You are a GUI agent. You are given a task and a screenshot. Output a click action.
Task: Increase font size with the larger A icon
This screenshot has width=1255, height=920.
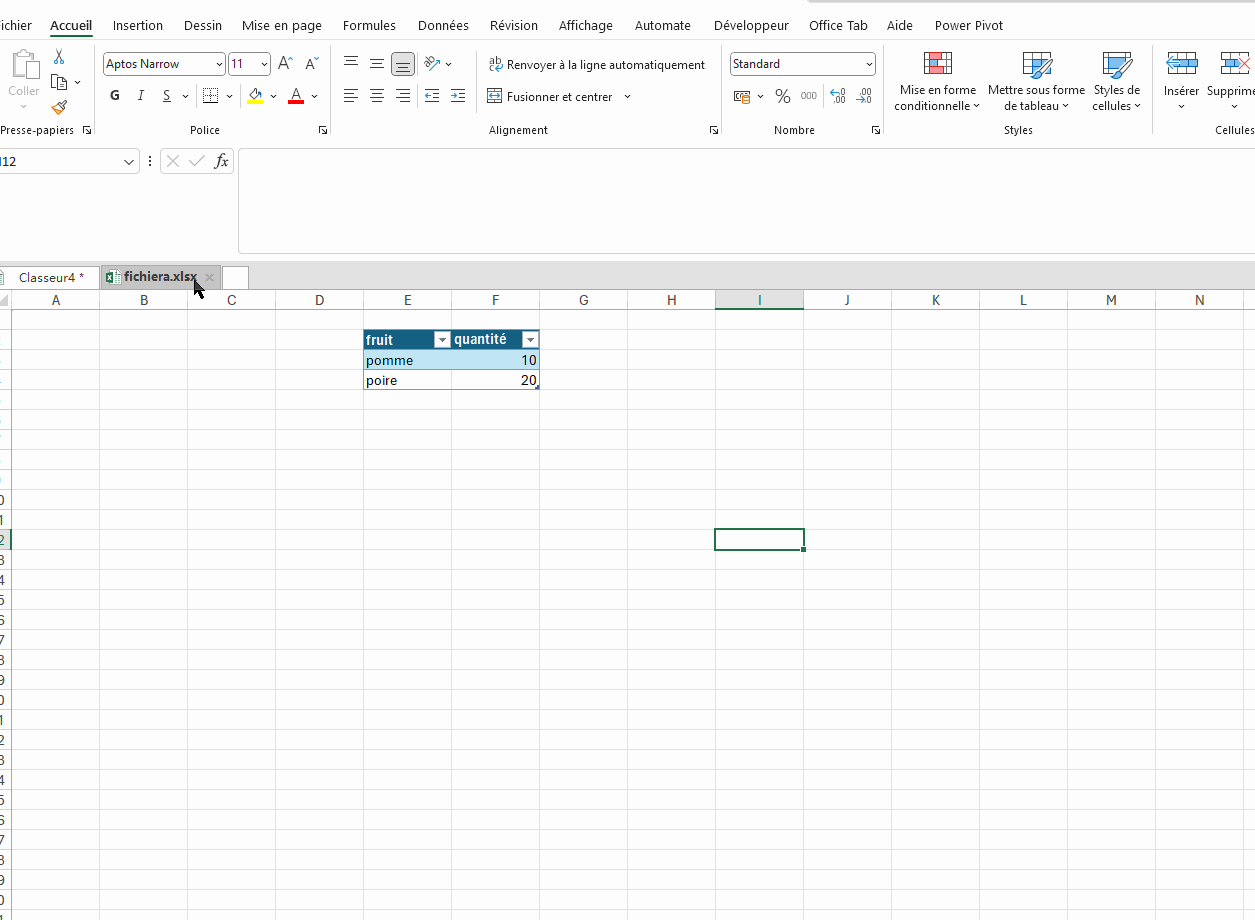[285, 64]
